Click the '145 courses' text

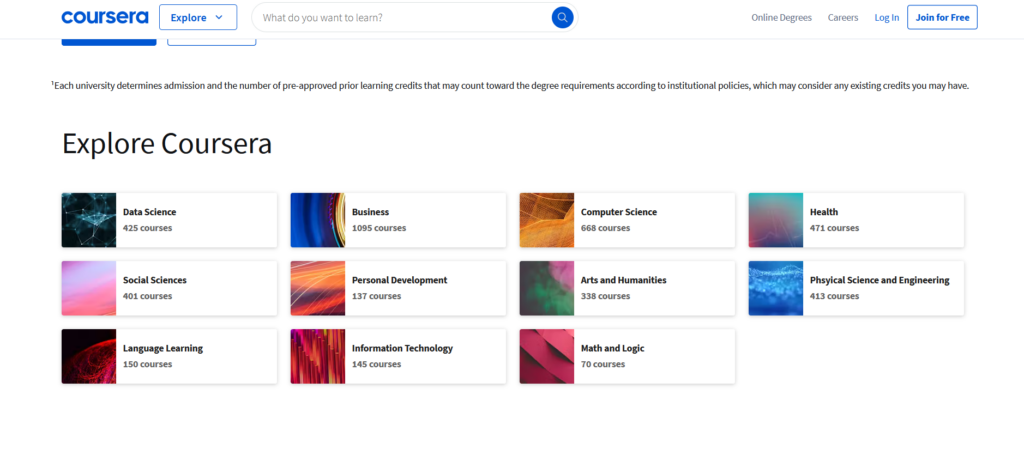[376, 364]
